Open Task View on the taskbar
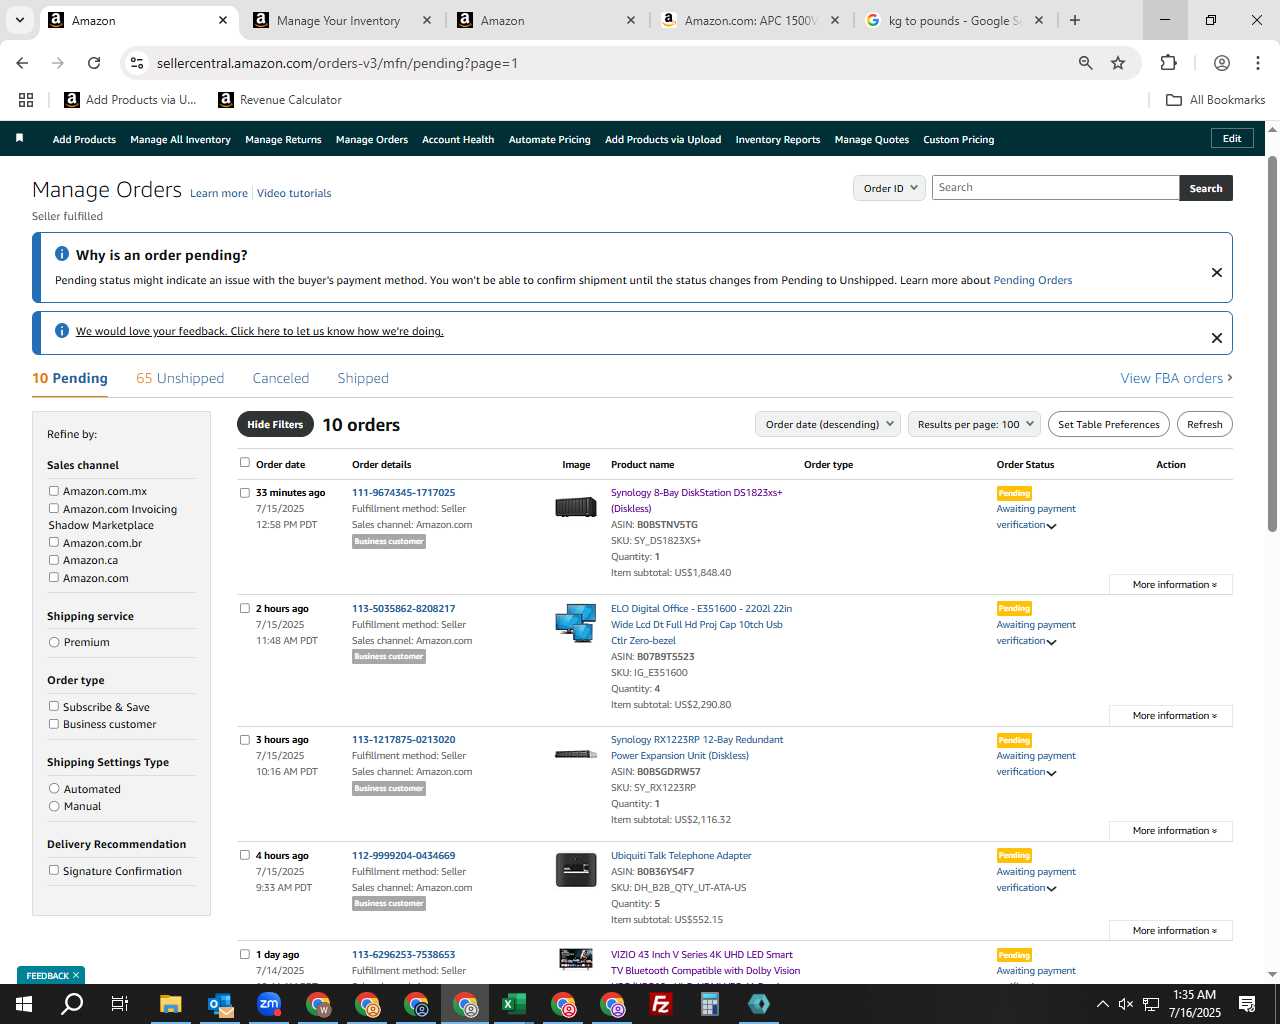 pyautogui.click(x=120, y=1004)
